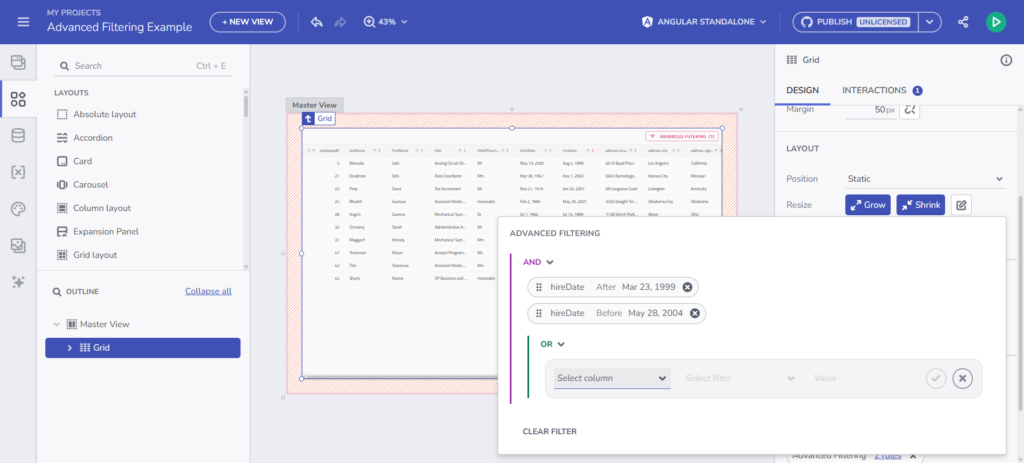Cancel the new filter condition row

(x=963, y=378)
